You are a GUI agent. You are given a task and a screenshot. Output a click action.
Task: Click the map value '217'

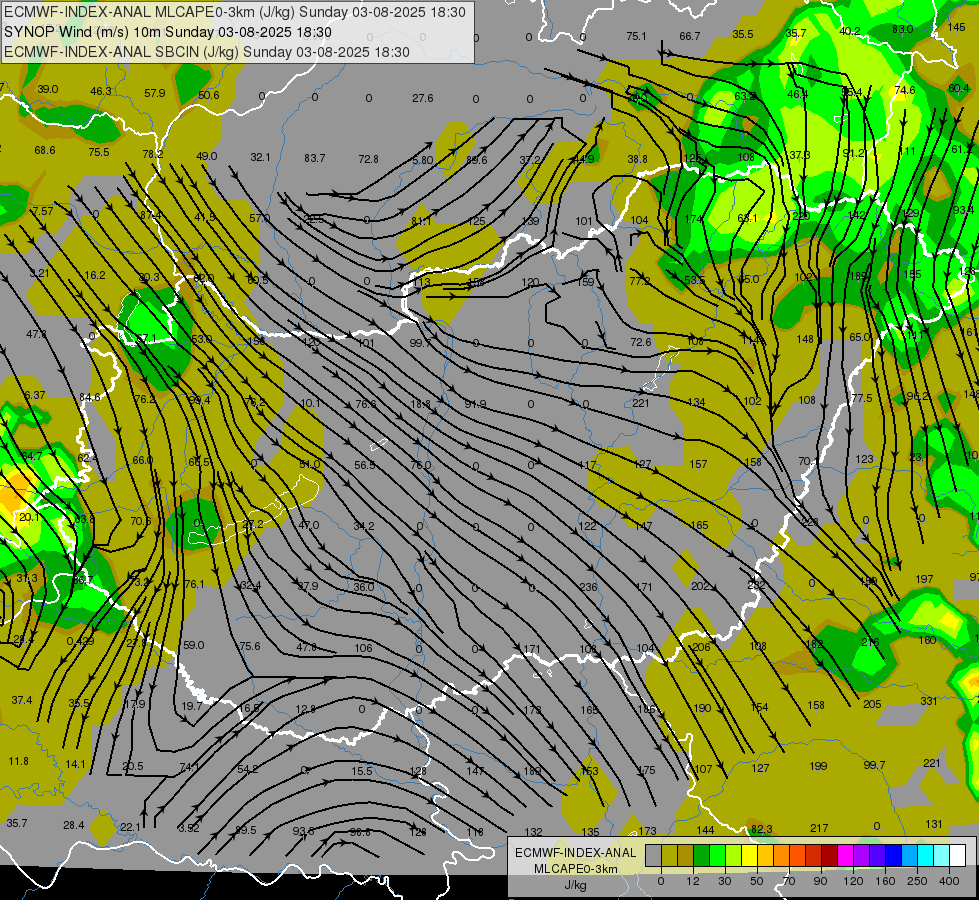coord(819,828)
